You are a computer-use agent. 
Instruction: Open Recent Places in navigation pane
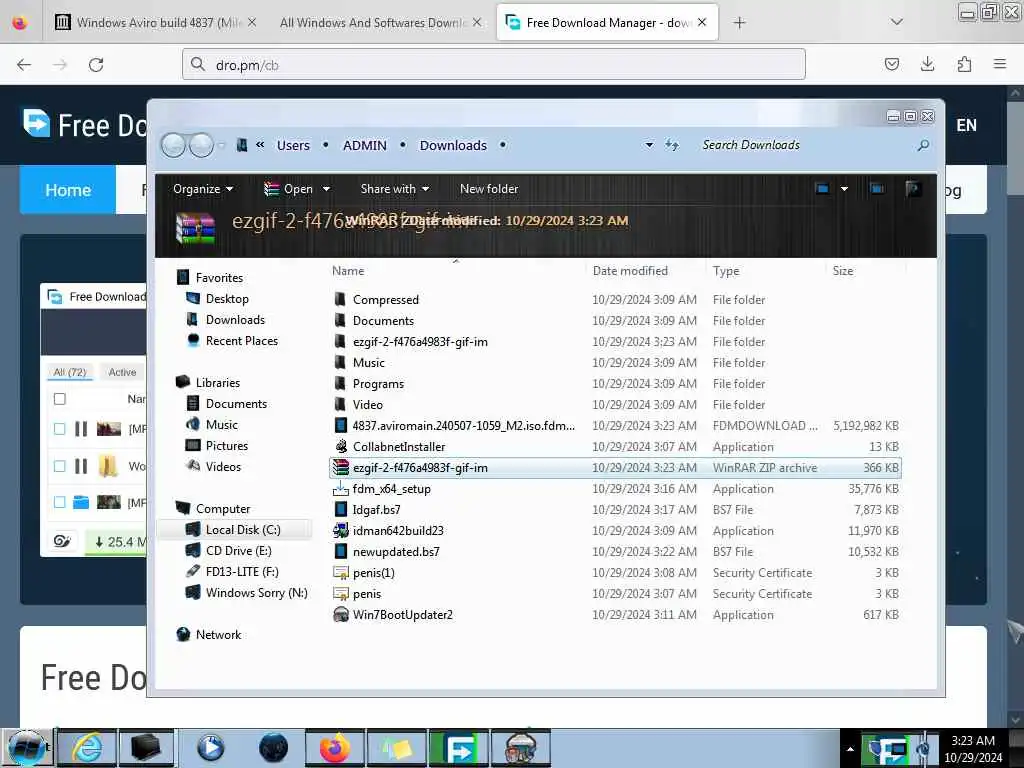[242, 340]
